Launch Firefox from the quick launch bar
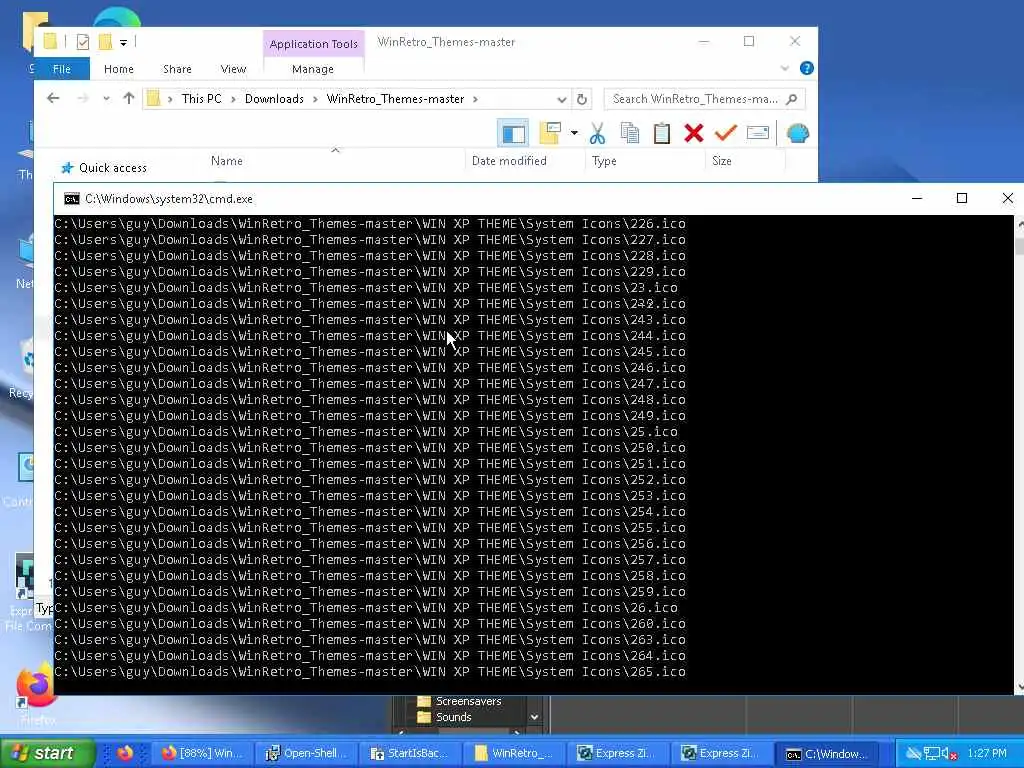1024x768 pixels. (x=125, y=753)
